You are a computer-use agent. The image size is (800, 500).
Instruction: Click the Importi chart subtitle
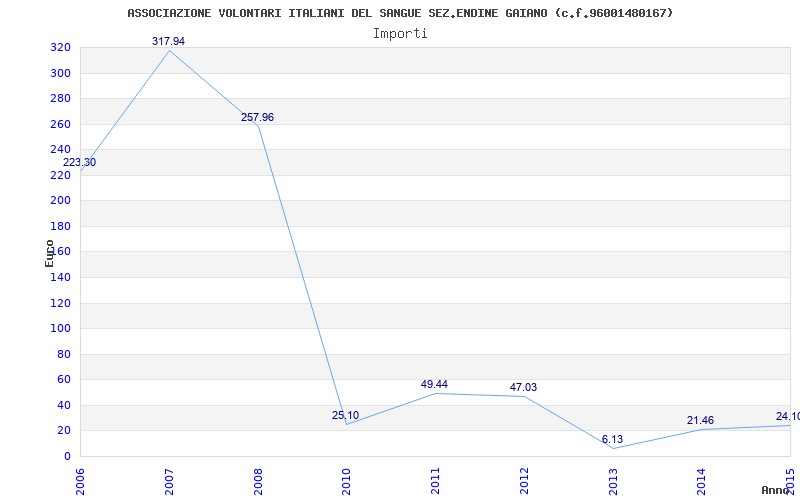tap(400, 34)
